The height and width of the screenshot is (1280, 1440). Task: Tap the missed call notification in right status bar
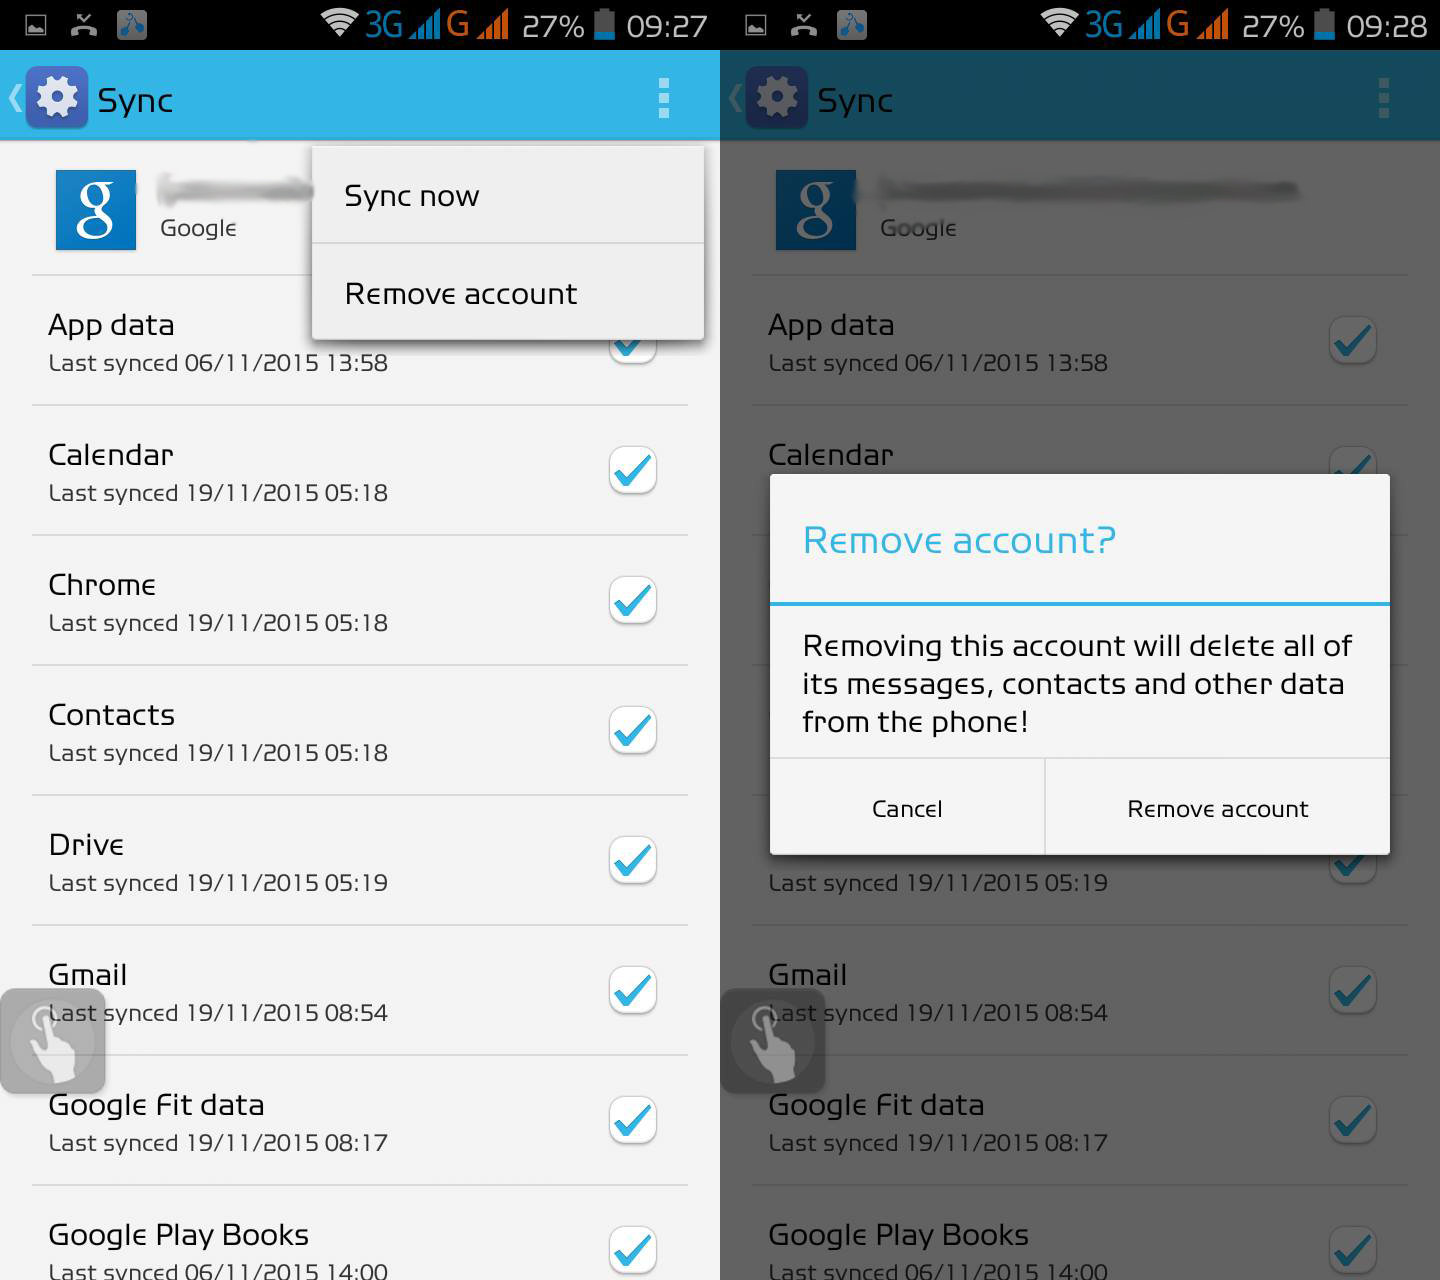click(x=804, y=25)
